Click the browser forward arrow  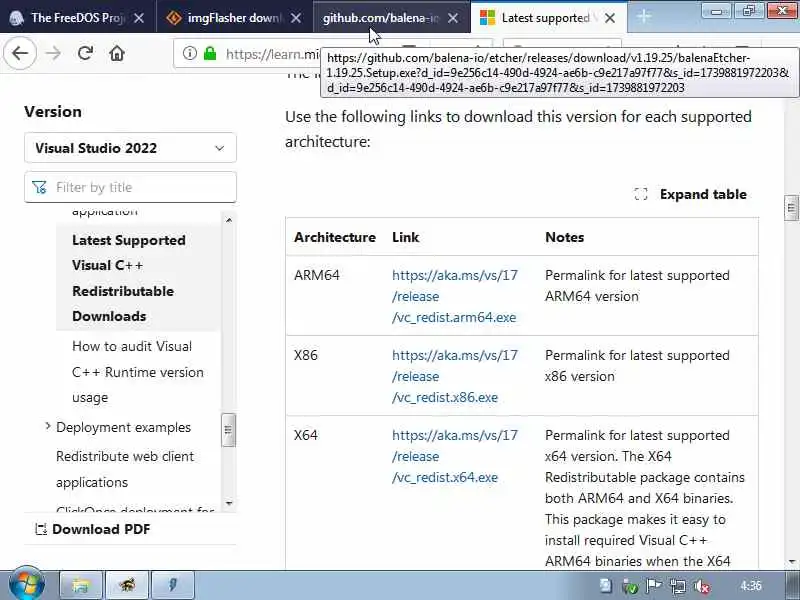pyautogui.click(x=53, y=53)
